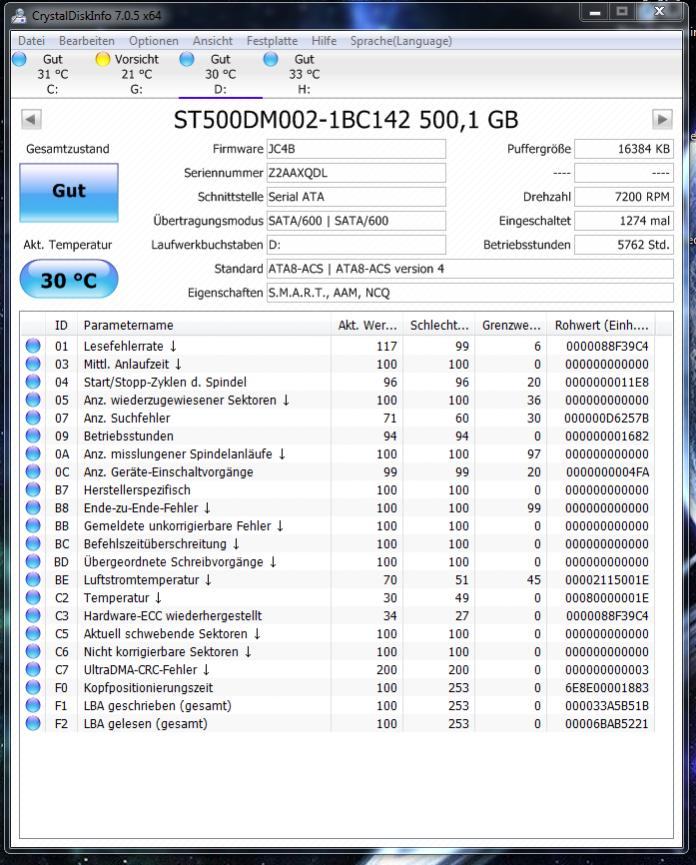Click blue status orb for drive H:
The width and height of the screenshot is (696, 865).
[270, 59]
